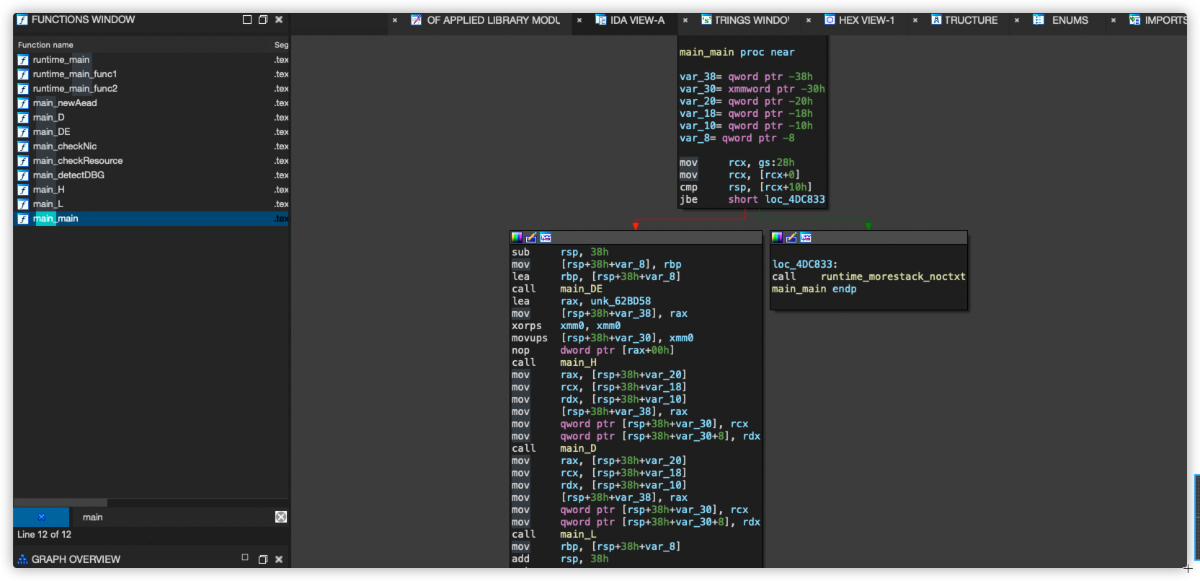The image size is (1200, 581).
Task: Open the Strings Window tab
Action: pos(750,20)
